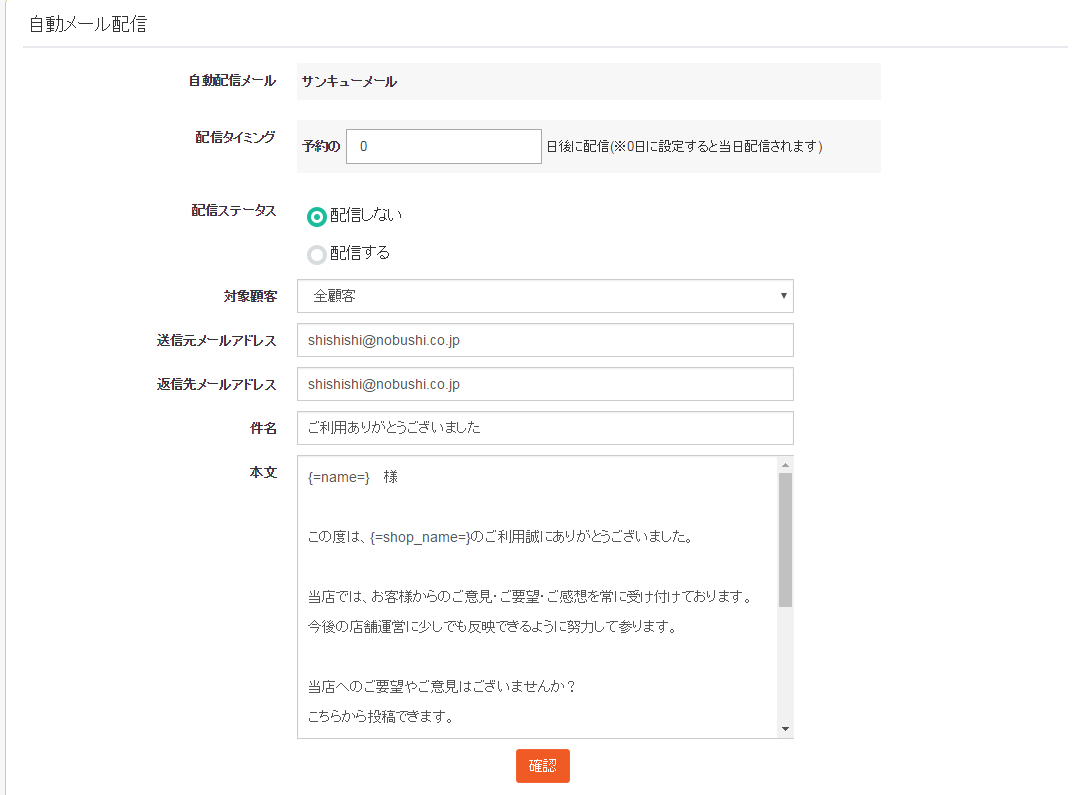Click the {=name=} 様 line in body
Screen dimensions: 1080x795
(x=353, y=477)
